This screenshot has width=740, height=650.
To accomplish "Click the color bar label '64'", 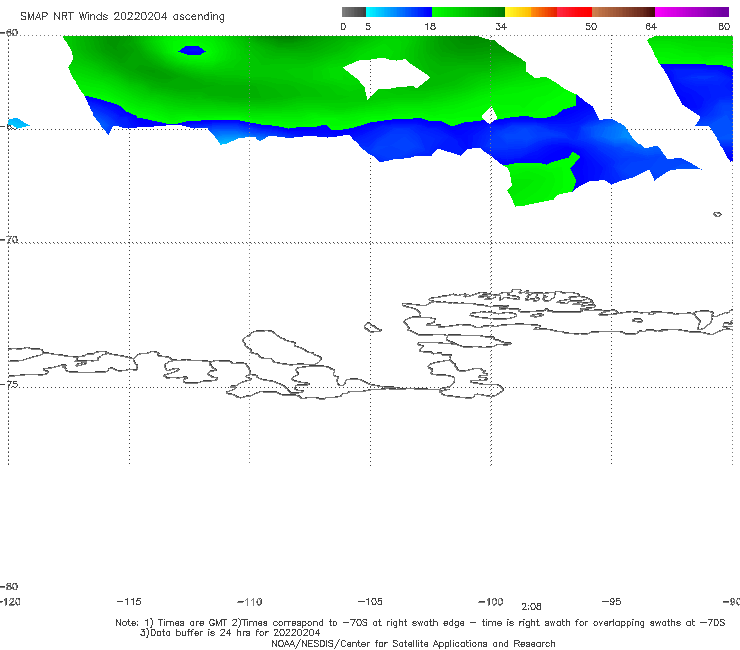I will pos(651,26).
